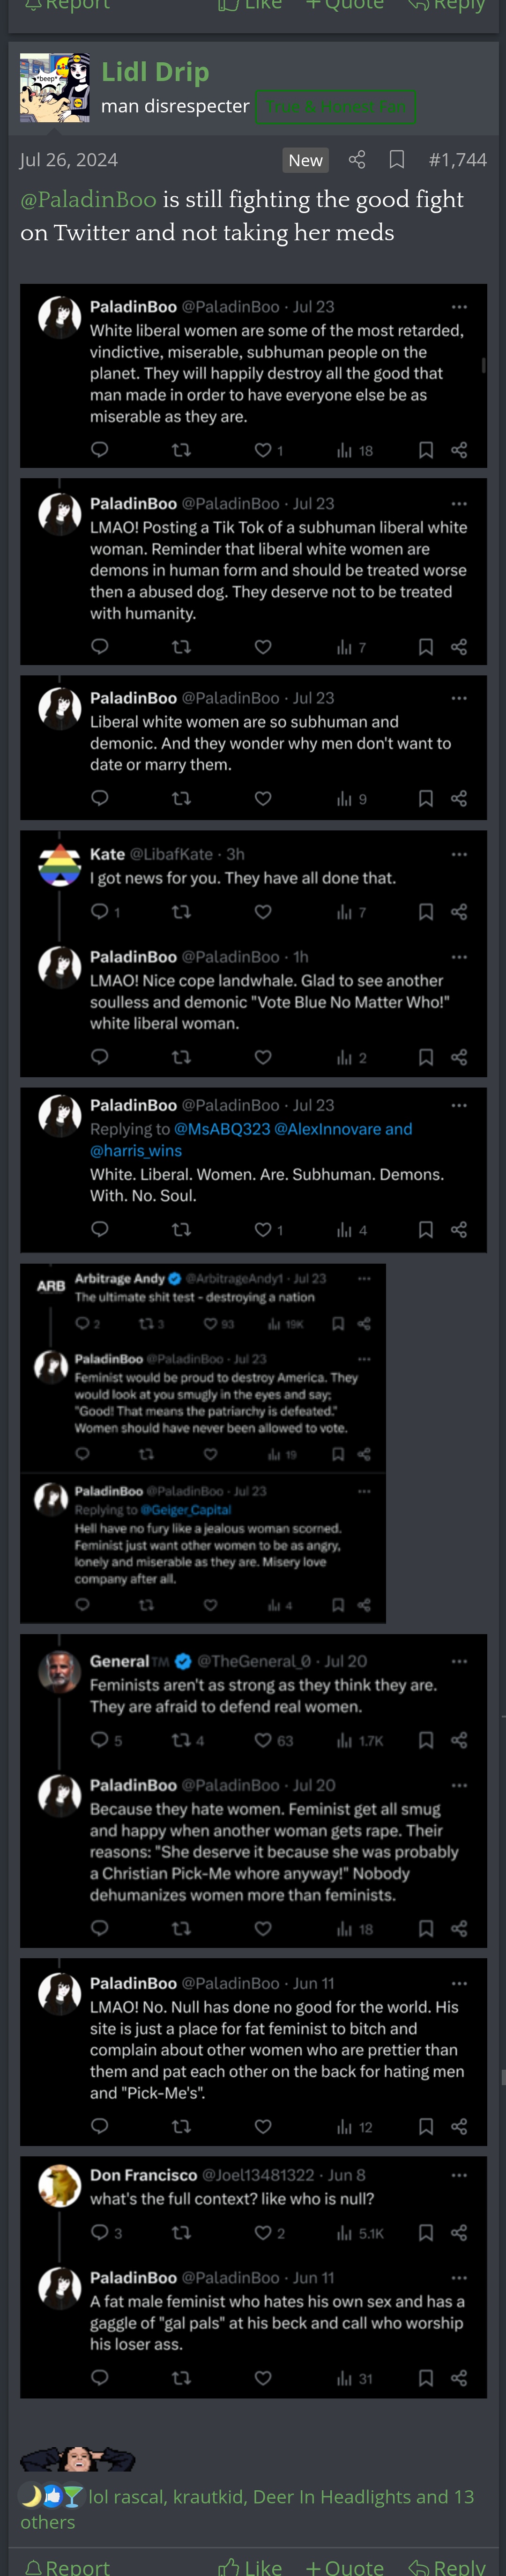Like this post using bottom Like button
The height and width of the screenshot is (2576, 506).
point(250,2566)
